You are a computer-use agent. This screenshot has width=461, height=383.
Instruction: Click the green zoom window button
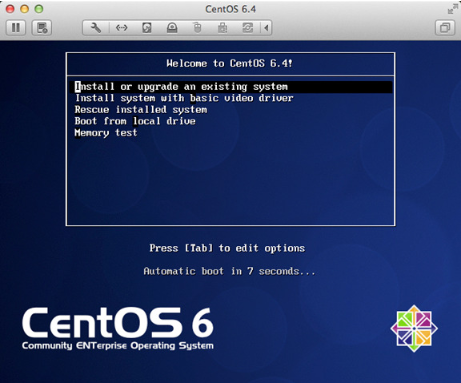click(x=39, y=9)
